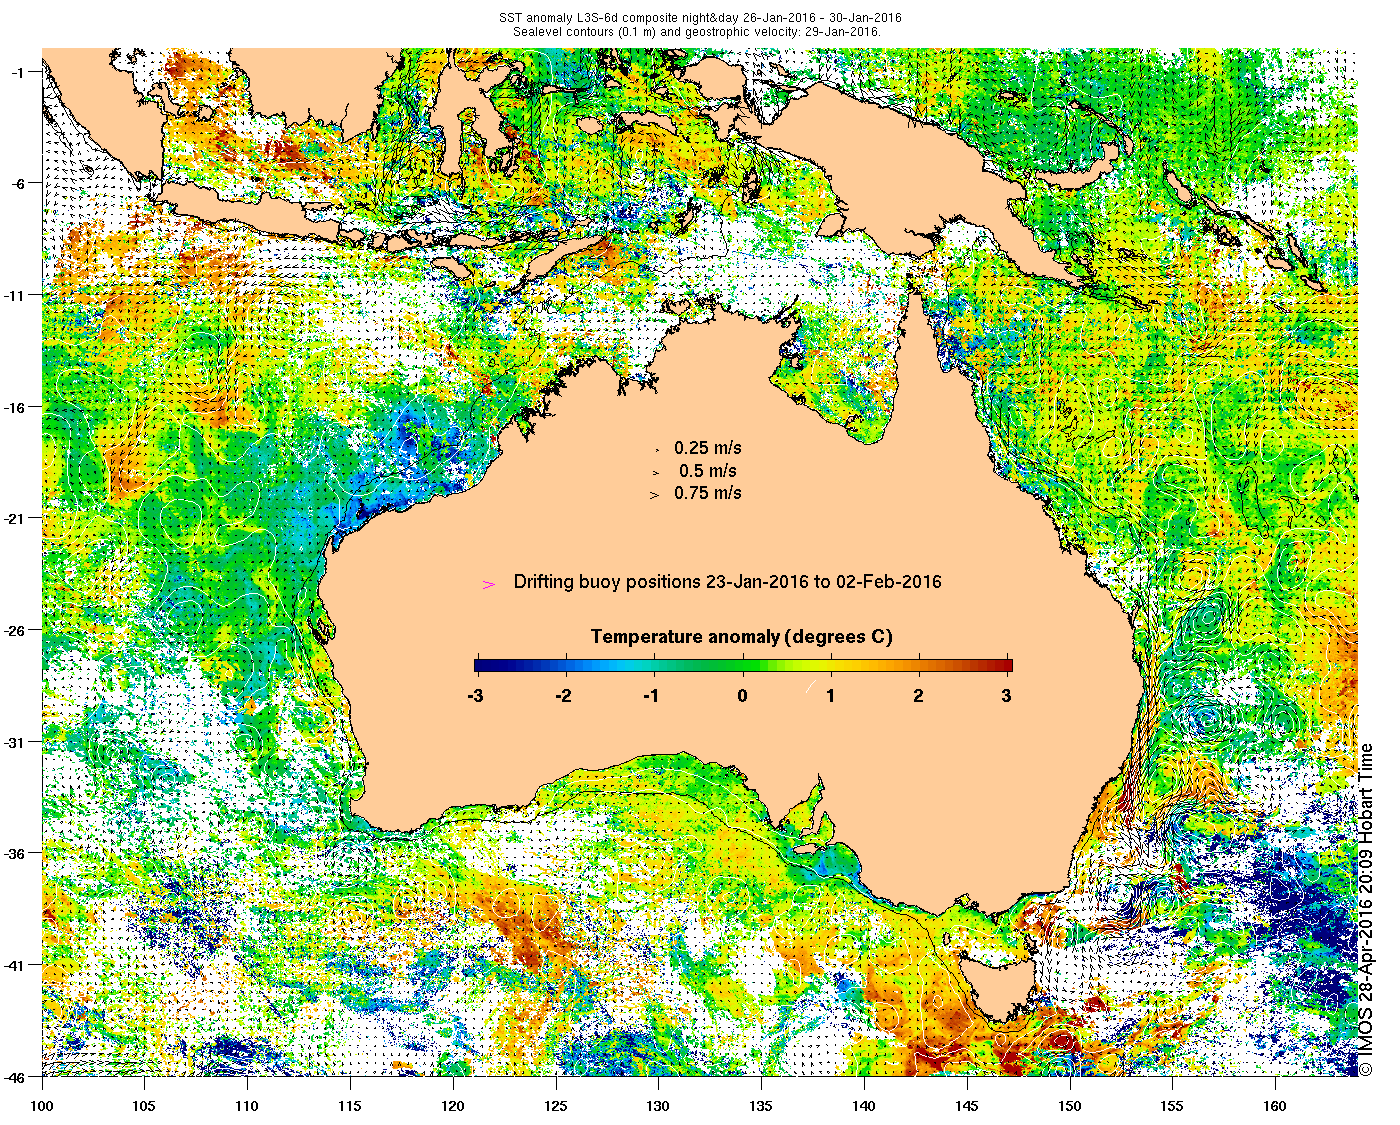Click the -16 latitude axis label

pos(17,407)
